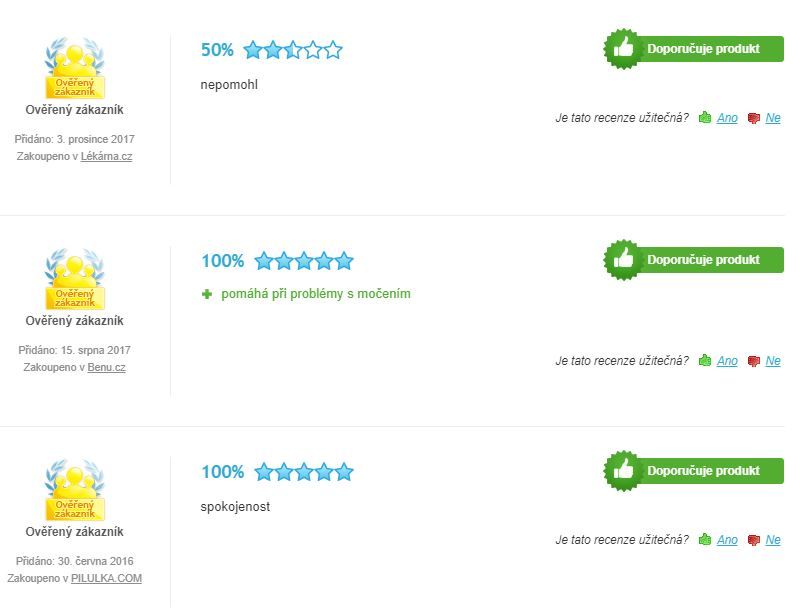Open the Benu.cz shop link

(x=106, y=367)
